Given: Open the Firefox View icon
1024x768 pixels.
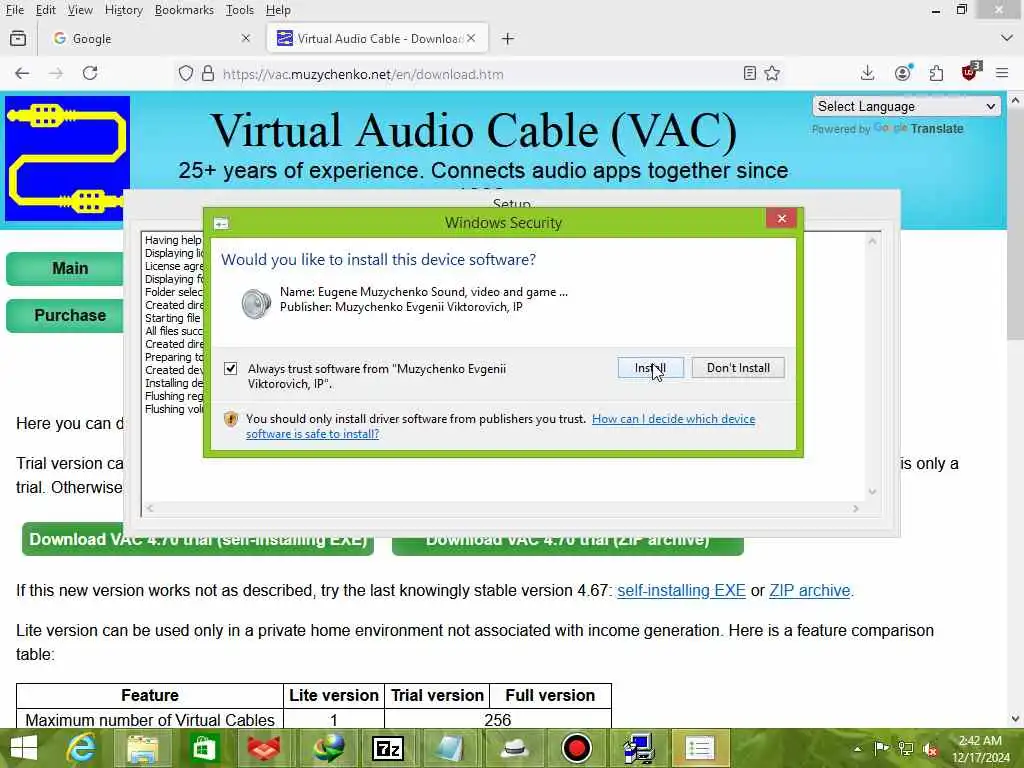Looking at the screenshot, I should point(18,39).
